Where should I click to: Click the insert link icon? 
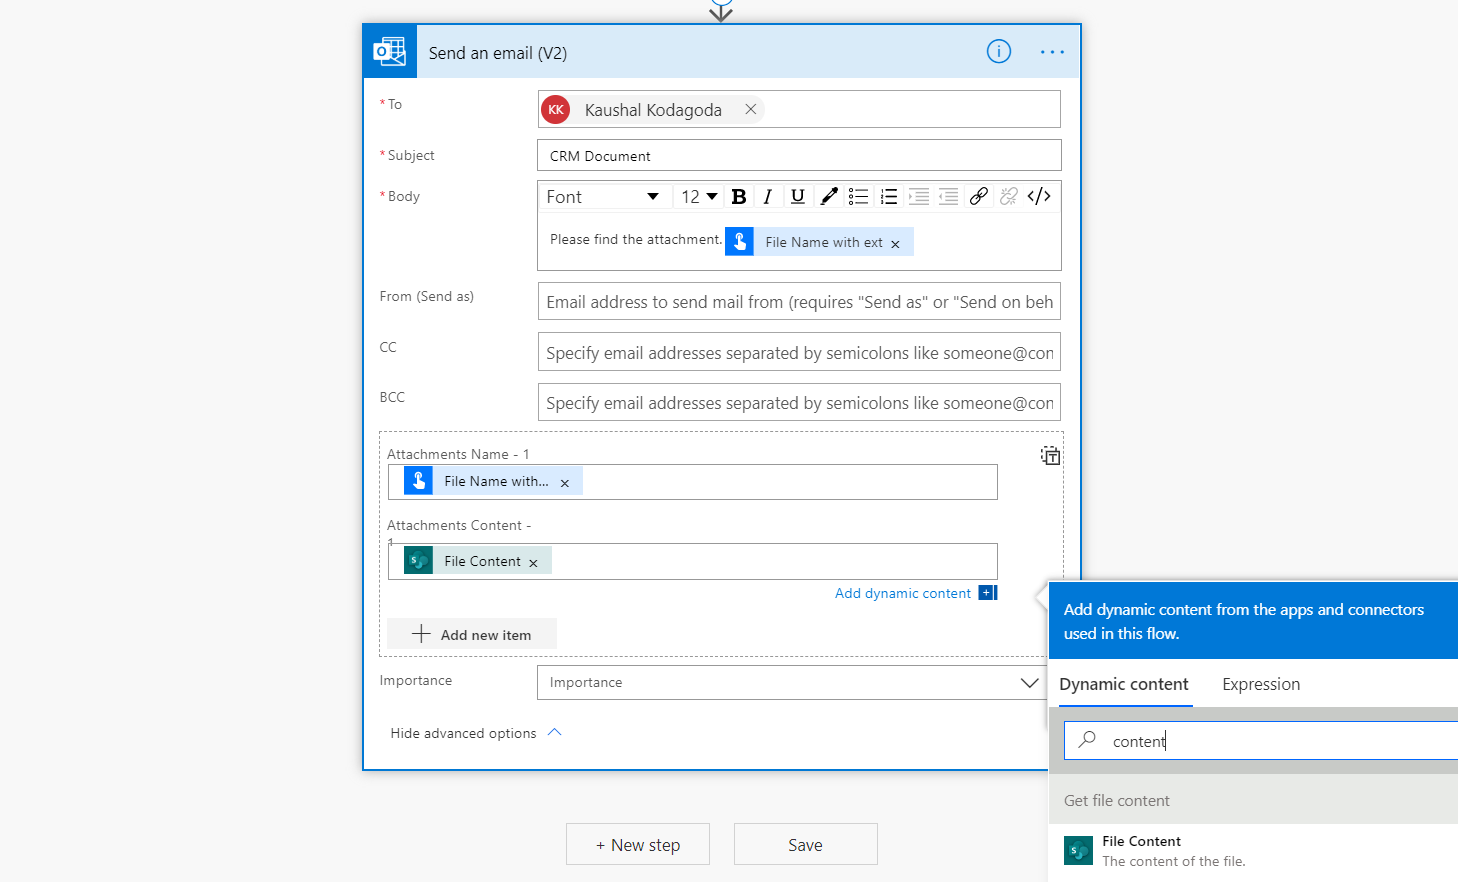979,197
